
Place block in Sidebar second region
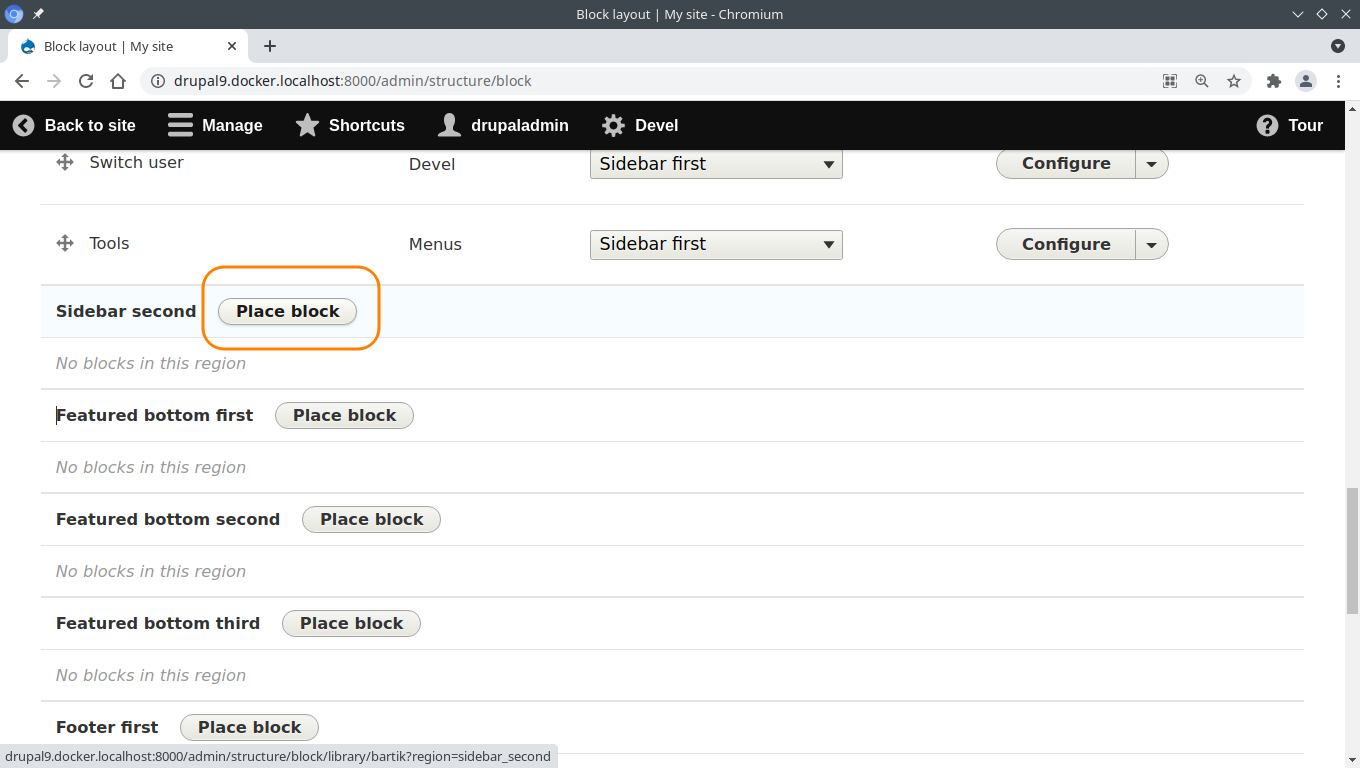tap(287, 311)
